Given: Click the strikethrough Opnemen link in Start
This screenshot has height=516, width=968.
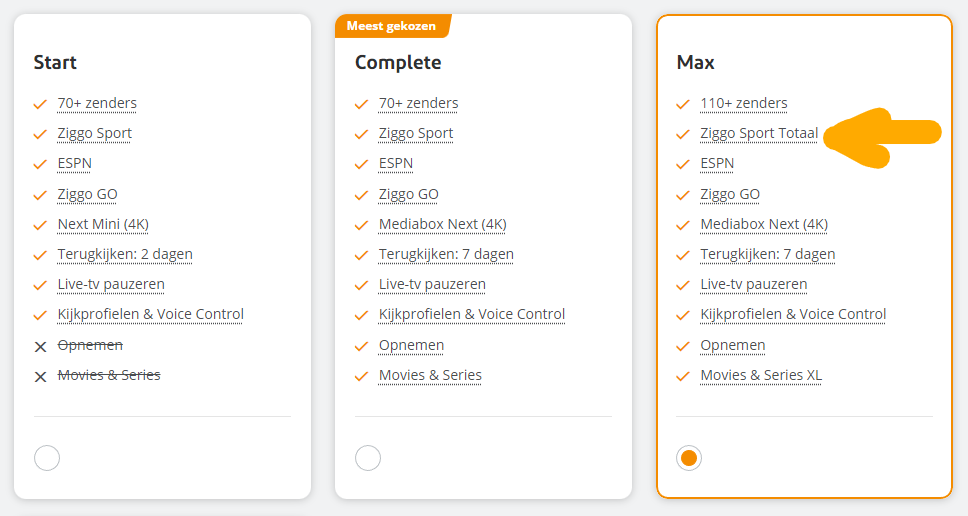Looking at the screenshot, I should pyautogui.click(x=90, y=345).
